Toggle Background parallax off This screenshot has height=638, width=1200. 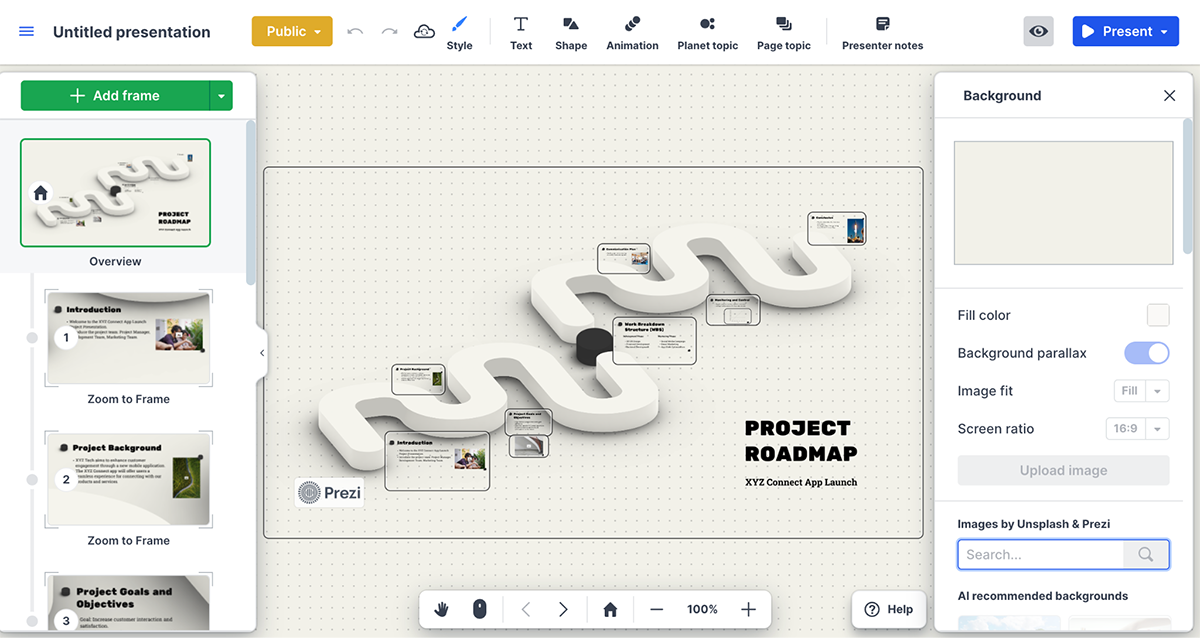[1146, 352]
